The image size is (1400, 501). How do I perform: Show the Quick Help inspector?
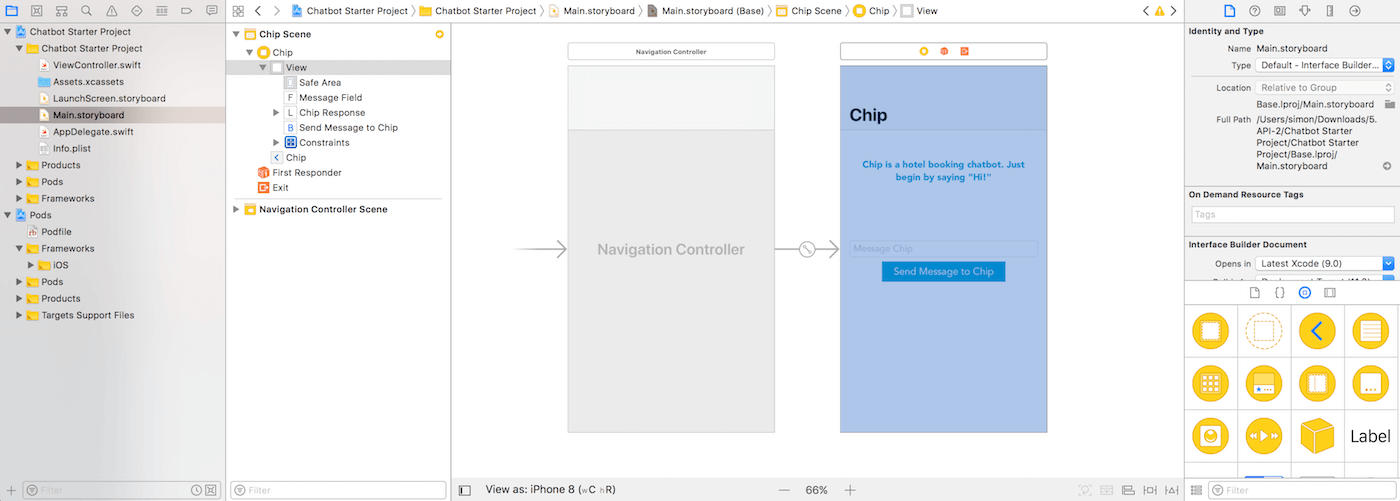coord(1254,11)
